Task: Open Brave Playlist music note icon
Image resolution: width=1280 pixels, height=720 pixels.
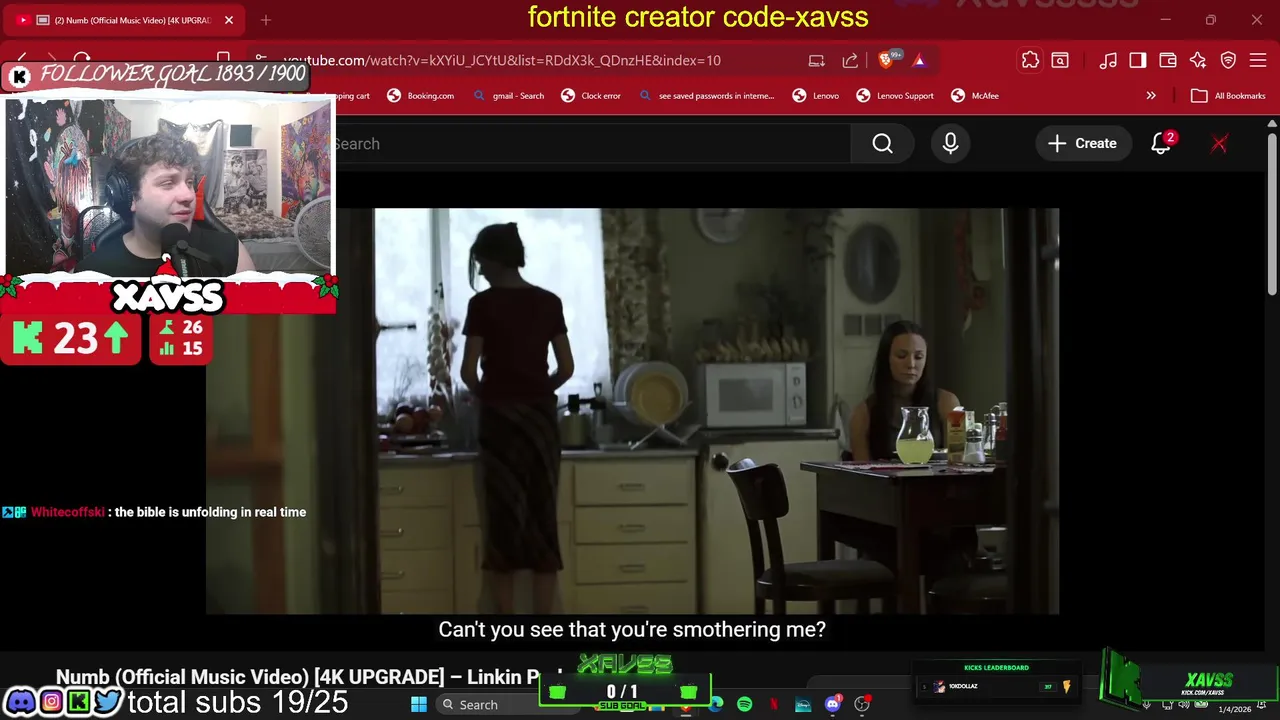Action: pyautogui.click(x=1108, y=61)
